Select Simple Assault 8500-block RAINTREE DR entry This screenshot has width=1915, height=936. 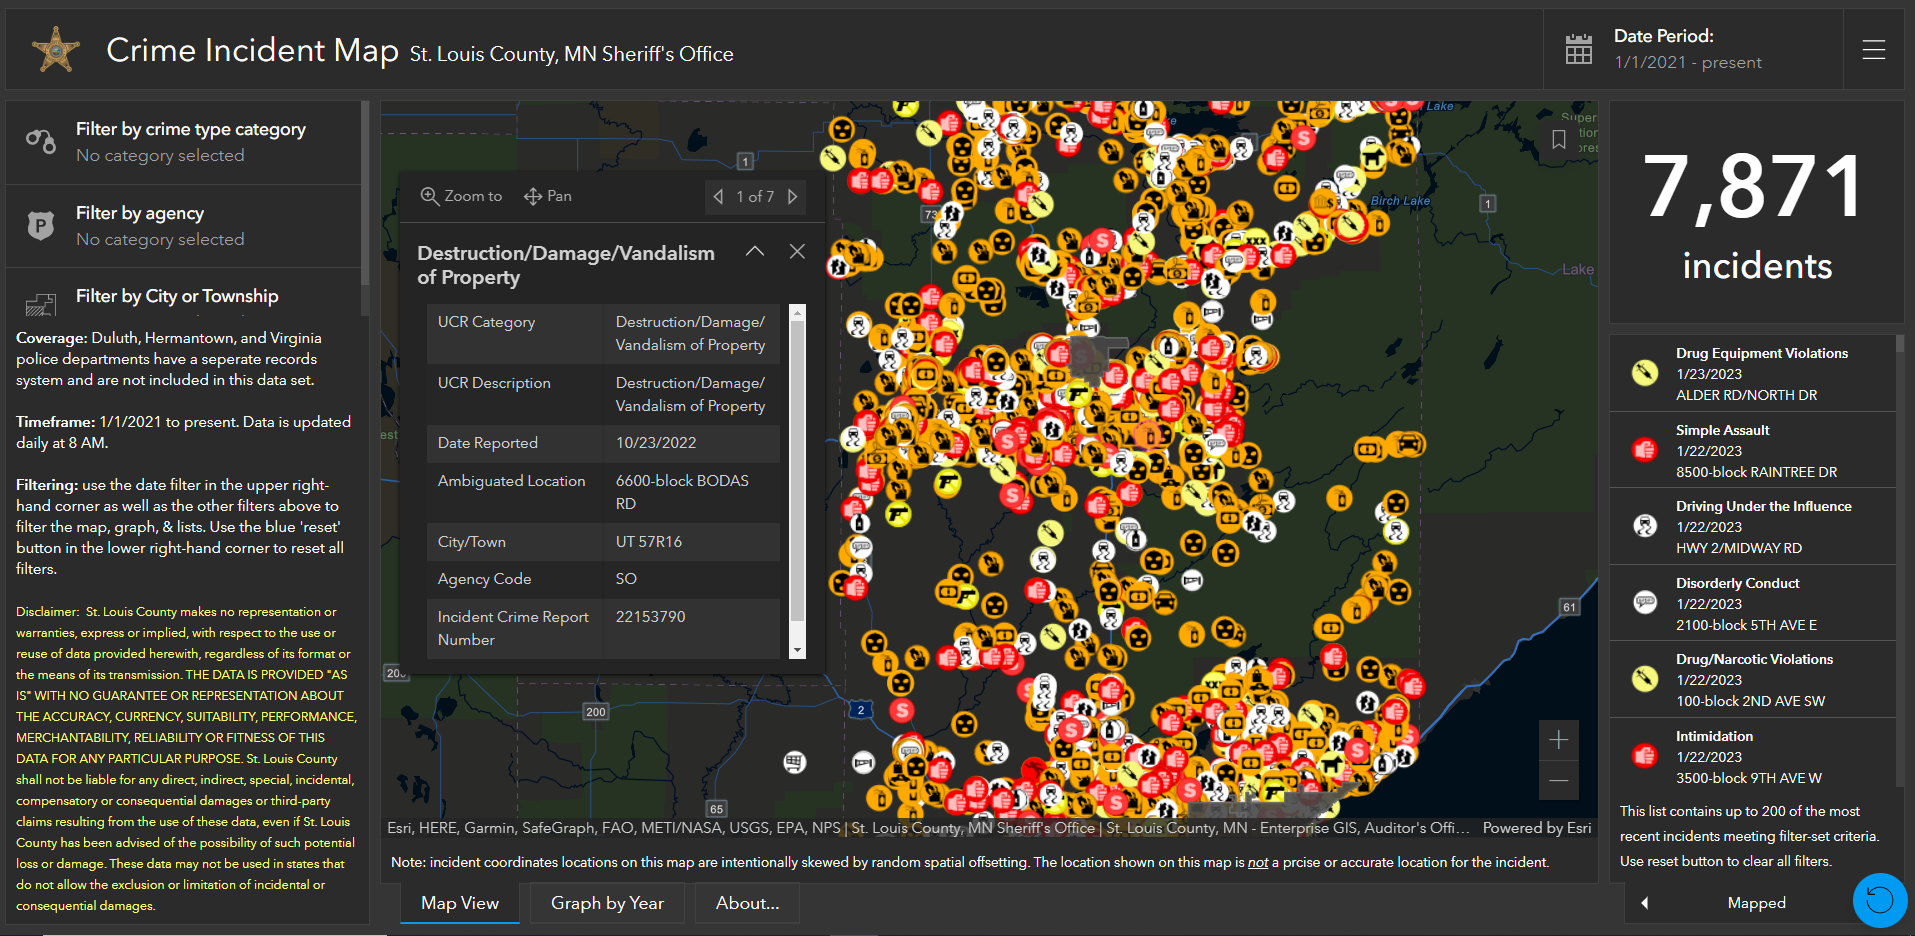point(1752,451)
